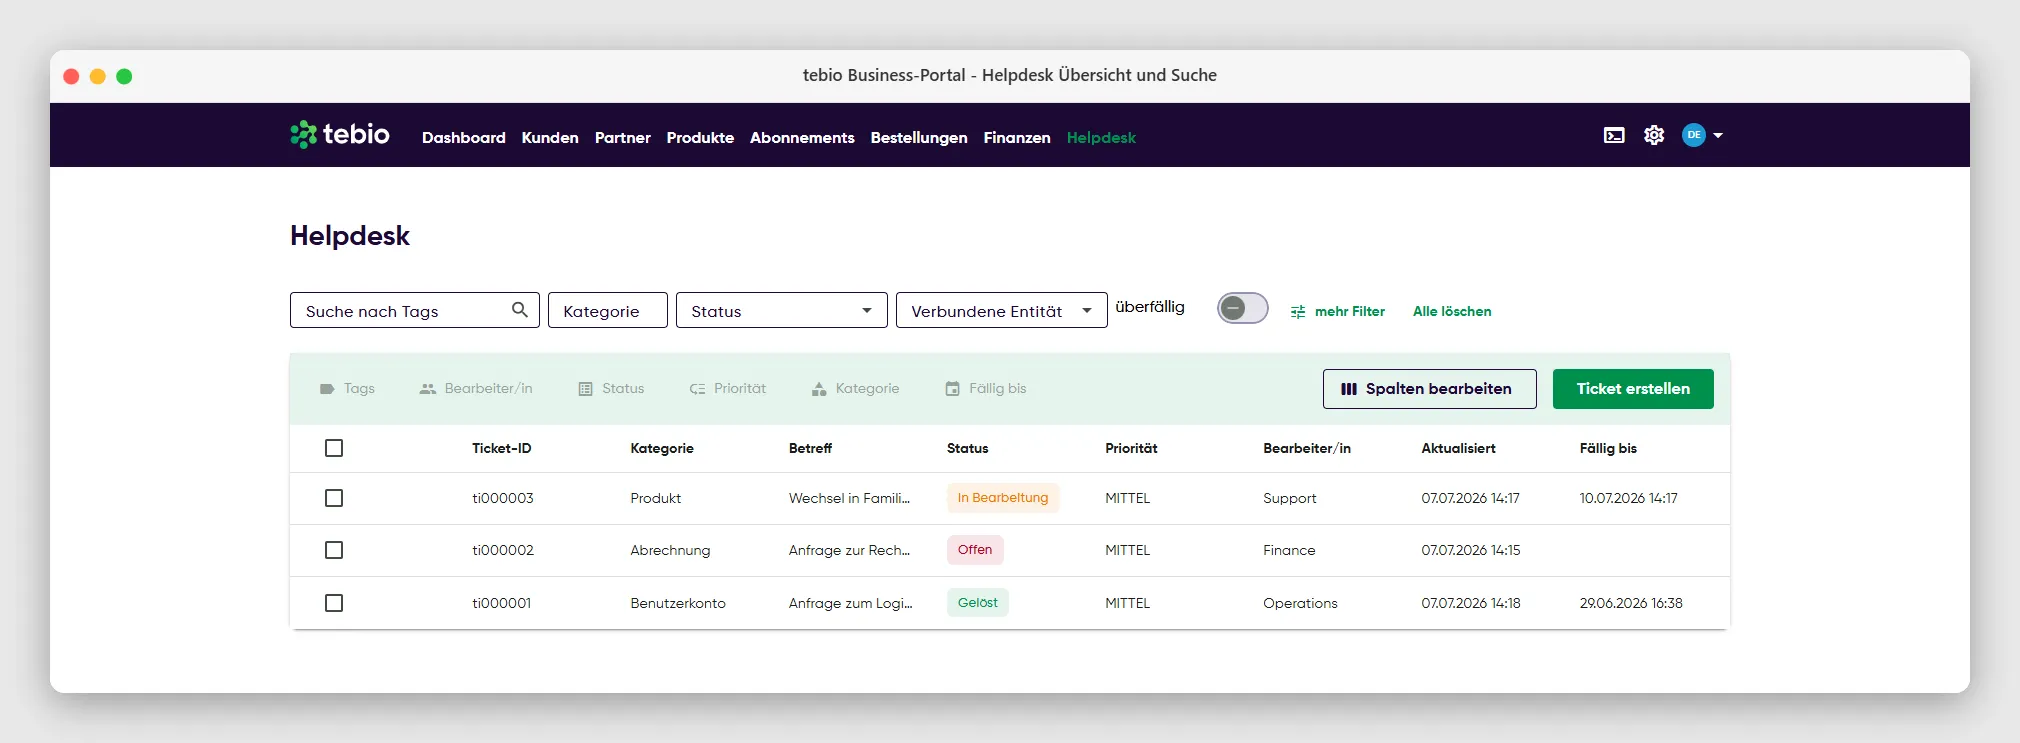The image size is (2020, 743).
Task: Open the terminal console icon
Action: point(1614,135)
